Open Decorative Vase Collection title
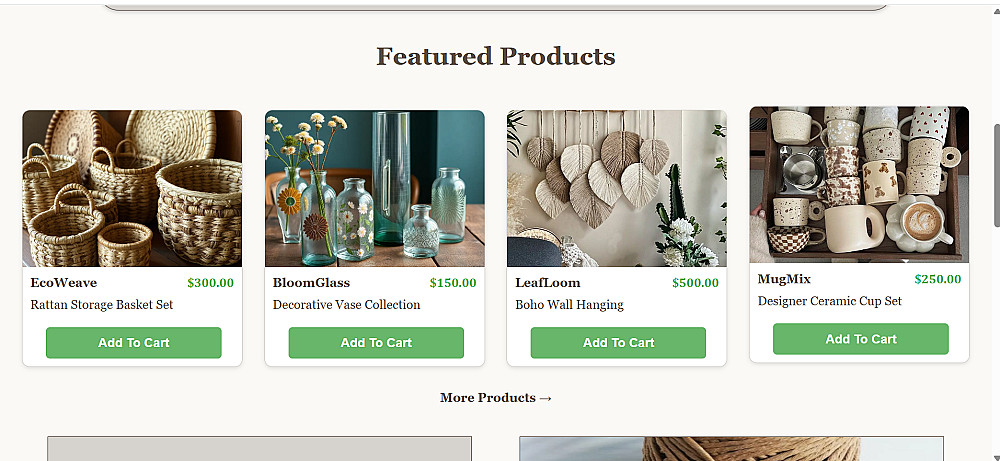1000x461 pixels. tap(346, 305)
